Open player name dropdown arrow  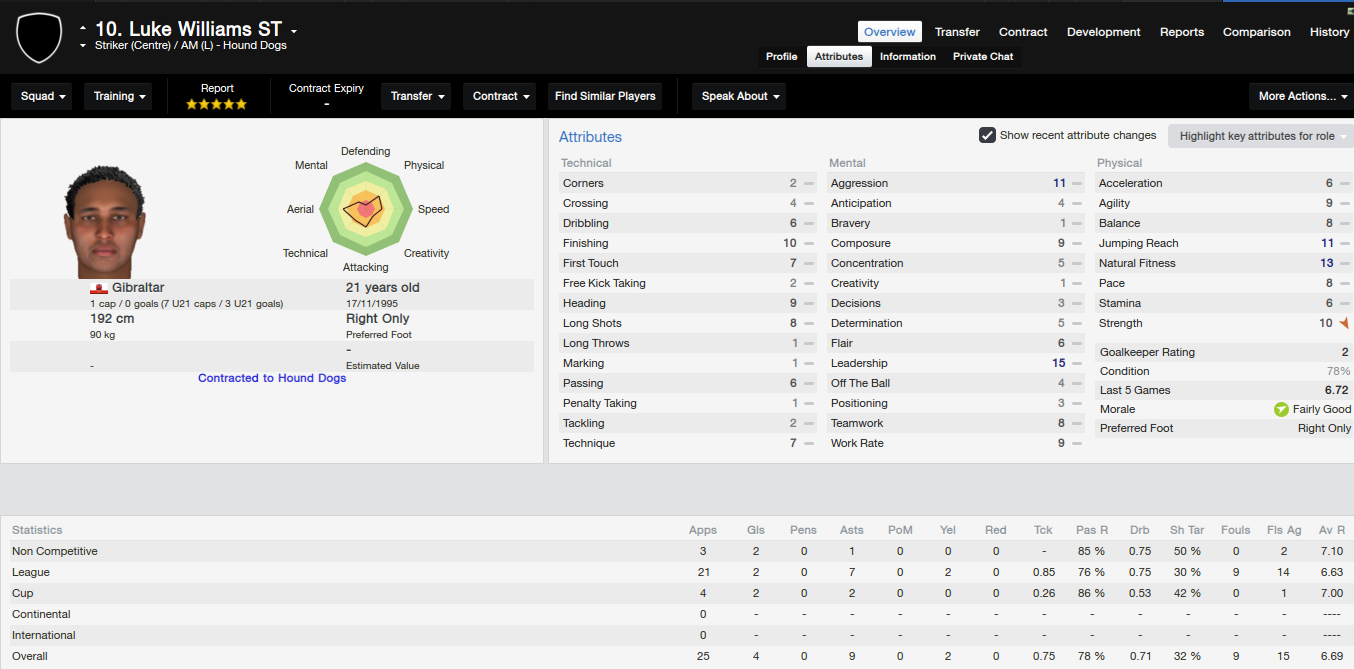(x=294, y=31)
